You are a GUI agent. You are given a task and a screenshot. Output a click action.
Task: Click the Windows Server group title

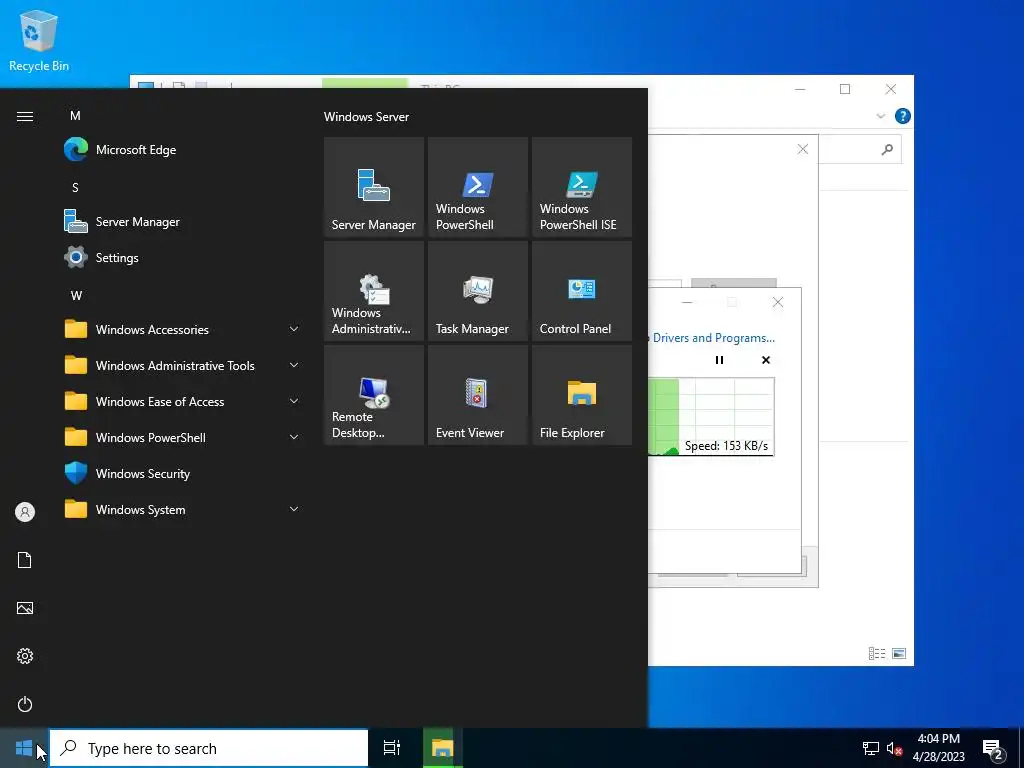tap(366, 117)
